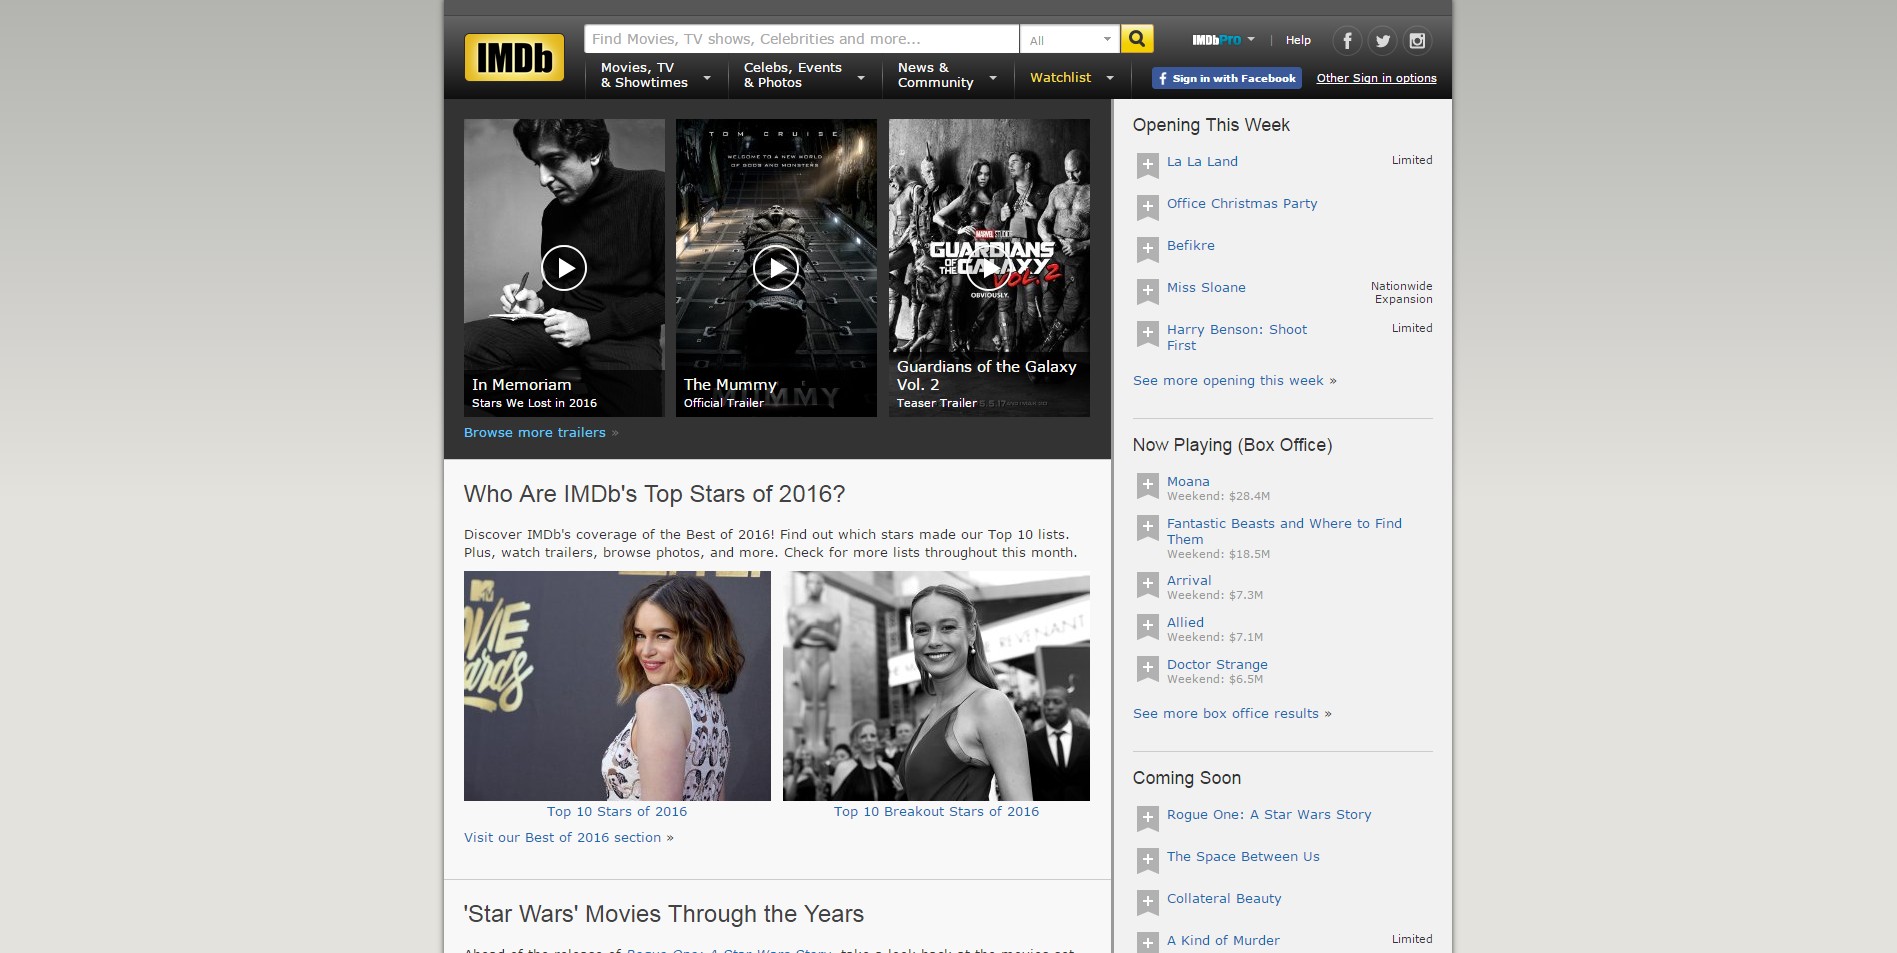Add A Kind of Murder to watchlist
The image size is (1897, 953).
1148,942
